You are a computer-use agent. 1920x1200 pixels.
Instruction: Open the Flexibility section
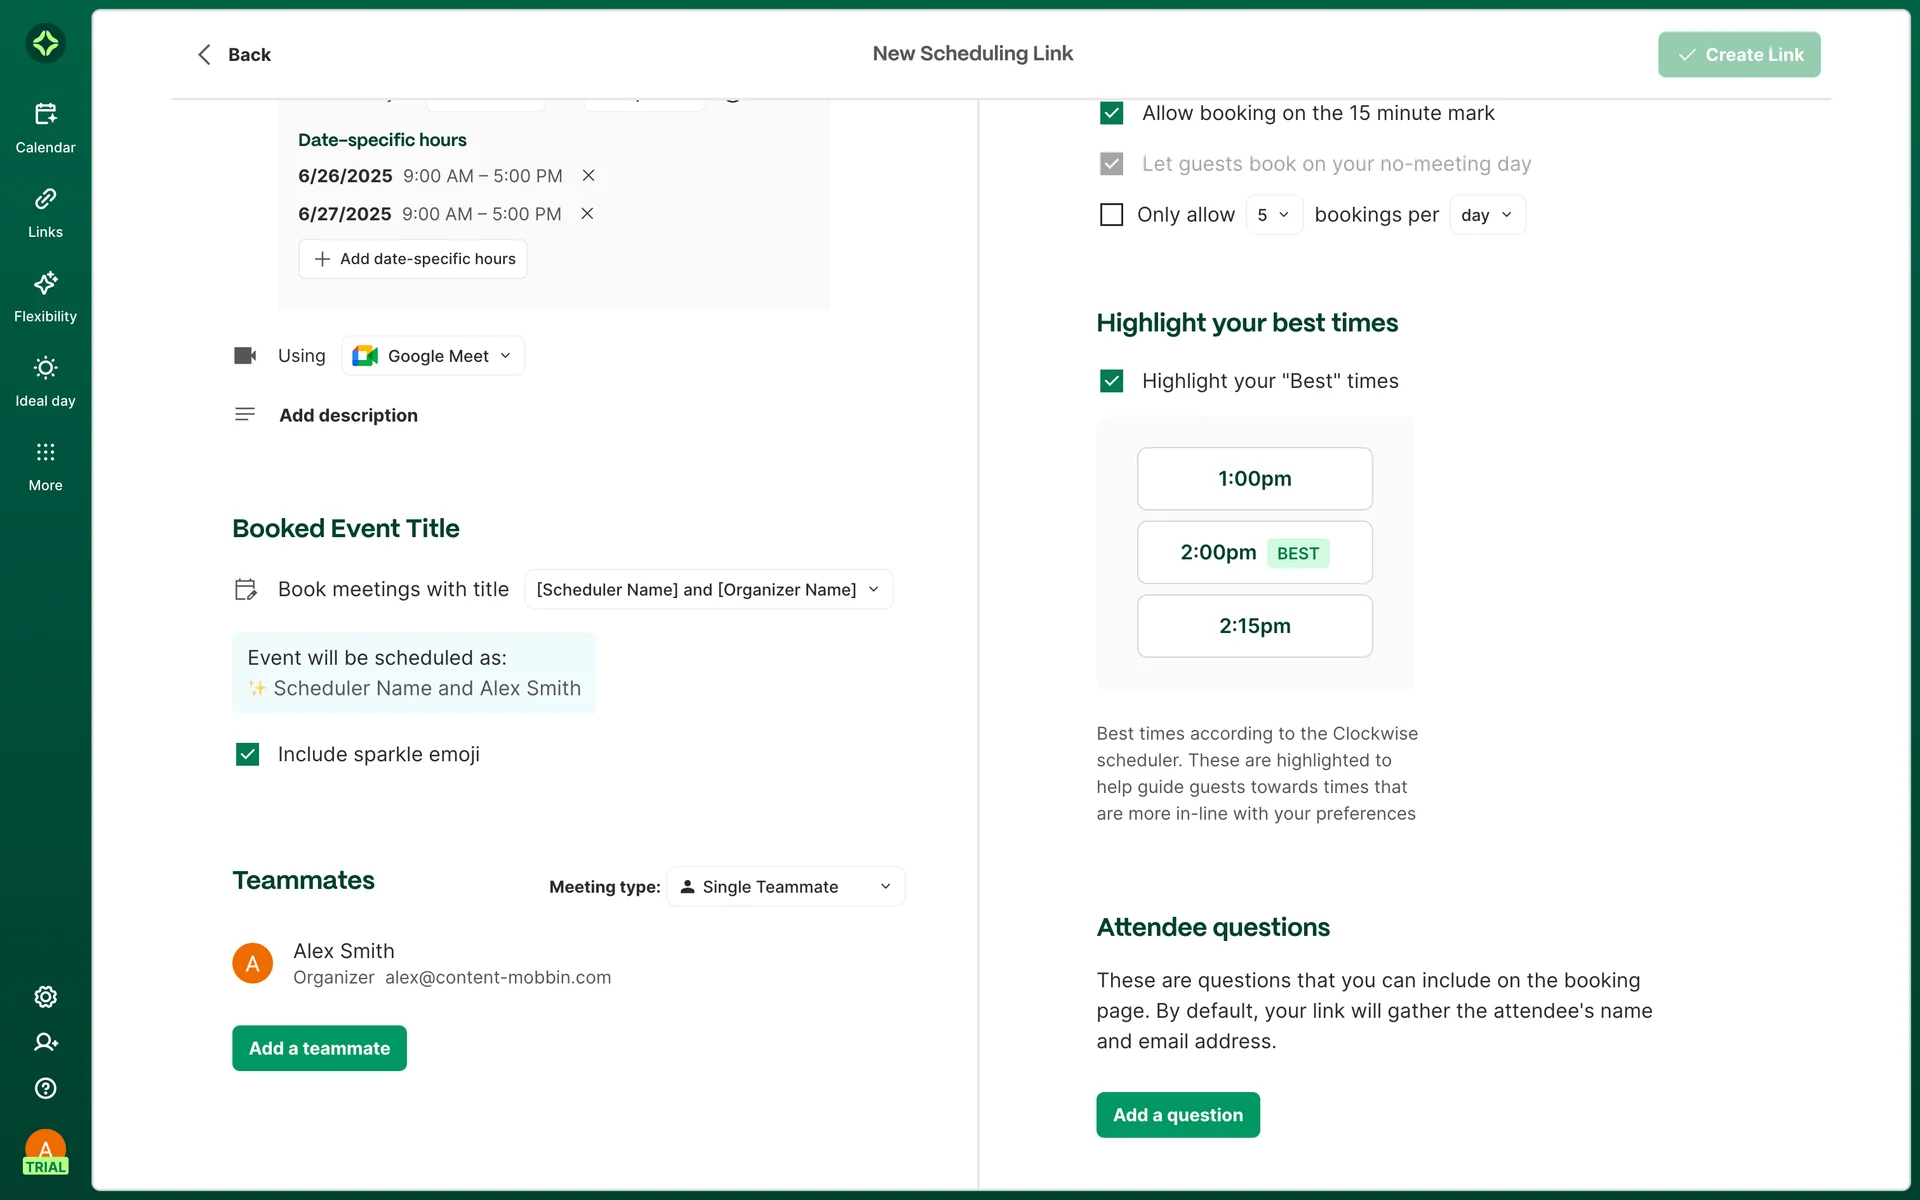click(45, 297)
